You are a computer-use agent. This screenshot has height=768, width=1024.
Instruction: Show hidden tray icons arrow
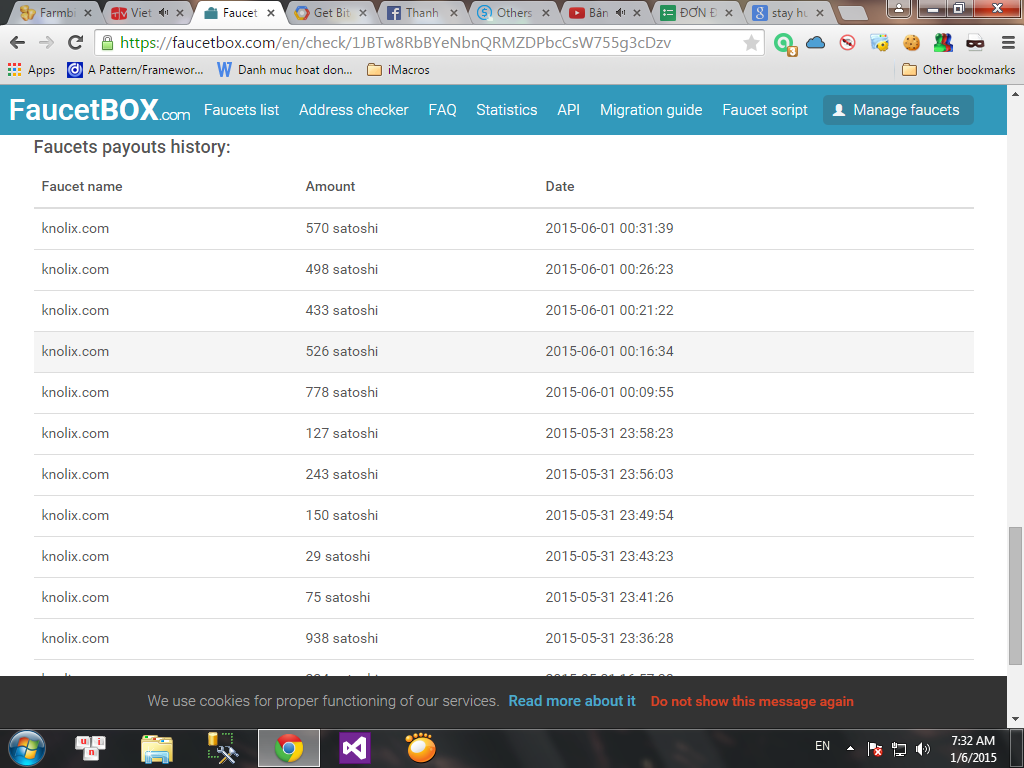[850, 748]
